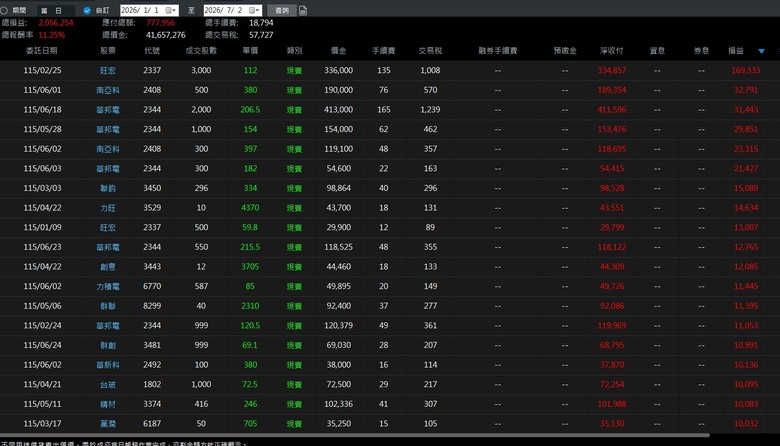The width and height of the screenshot is (780, 446).
Task: Sort by 代號 column header
Action: (x=152, y=51)
